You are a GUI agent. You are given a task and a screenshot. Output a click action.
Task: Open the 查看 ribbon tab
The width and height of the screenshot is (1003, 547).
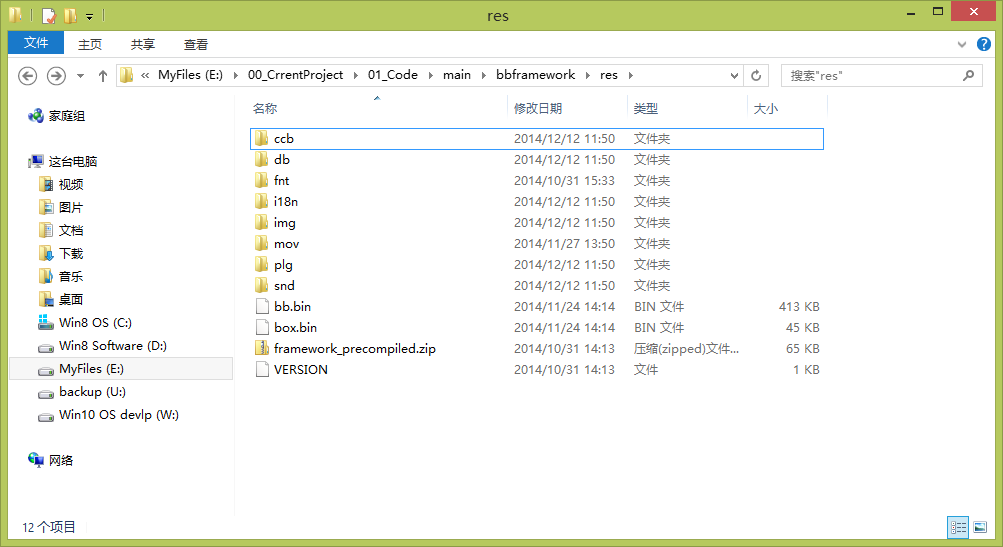coord(195,44)
